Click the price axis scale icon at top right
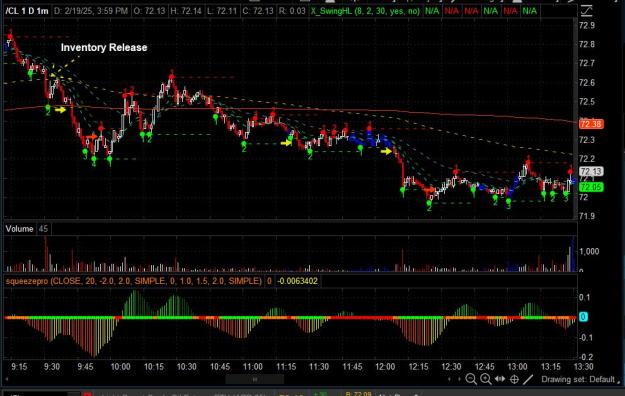Image resolution: width=625 pixels, height=396 pixels. tap(586, 11)
